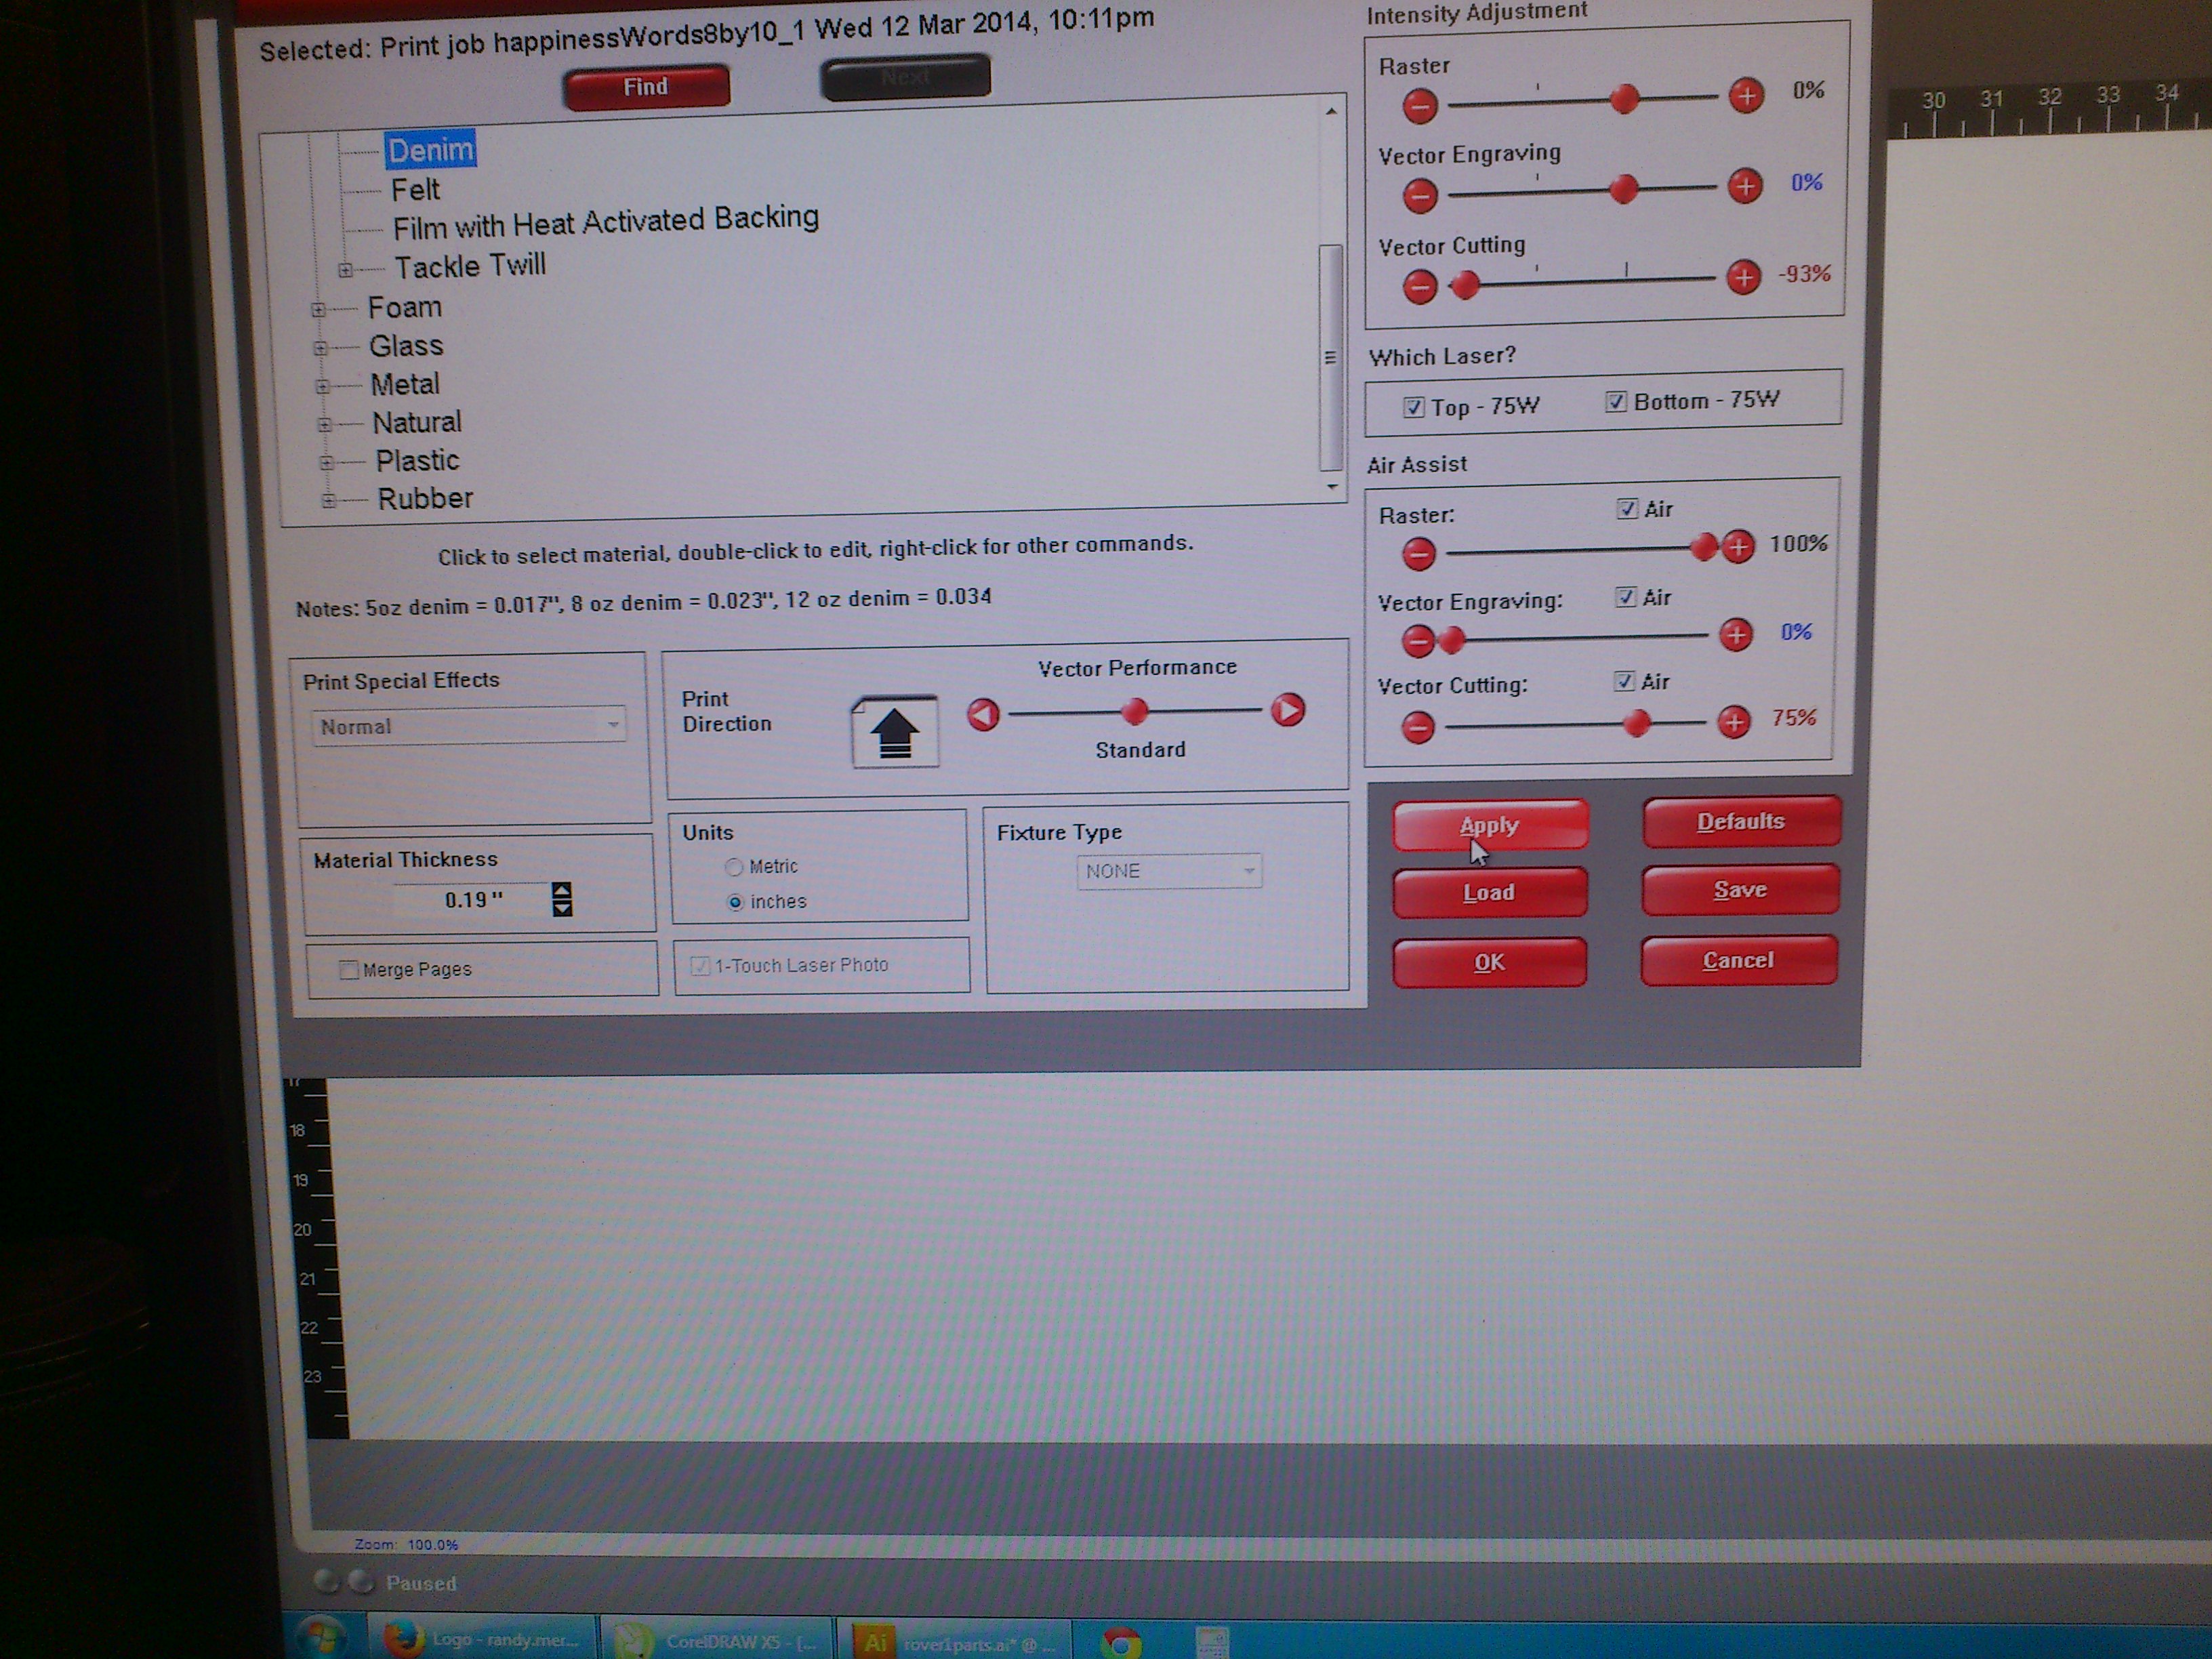
Task: Increase Vector Engraving air assist plus icon
Action: 1735,634
